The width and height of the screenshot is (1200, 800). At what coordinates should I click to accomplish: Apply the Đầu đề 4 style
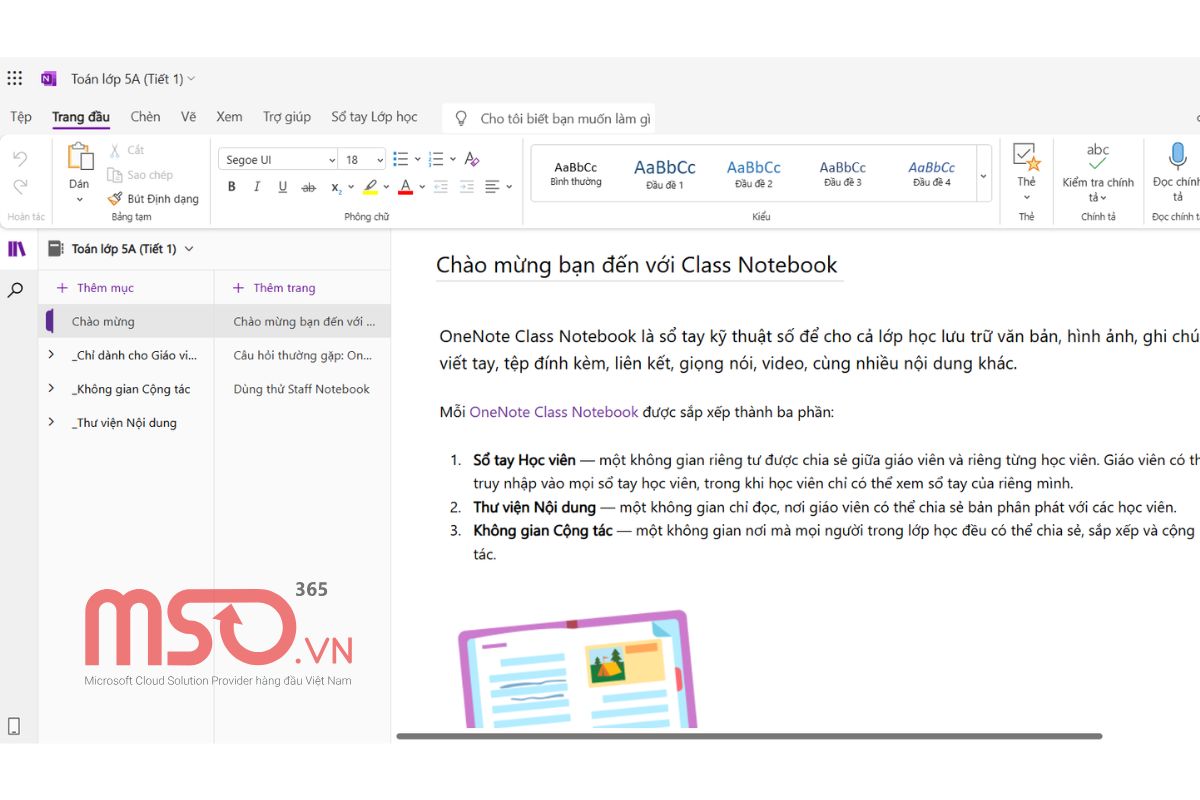pos(932,174)
